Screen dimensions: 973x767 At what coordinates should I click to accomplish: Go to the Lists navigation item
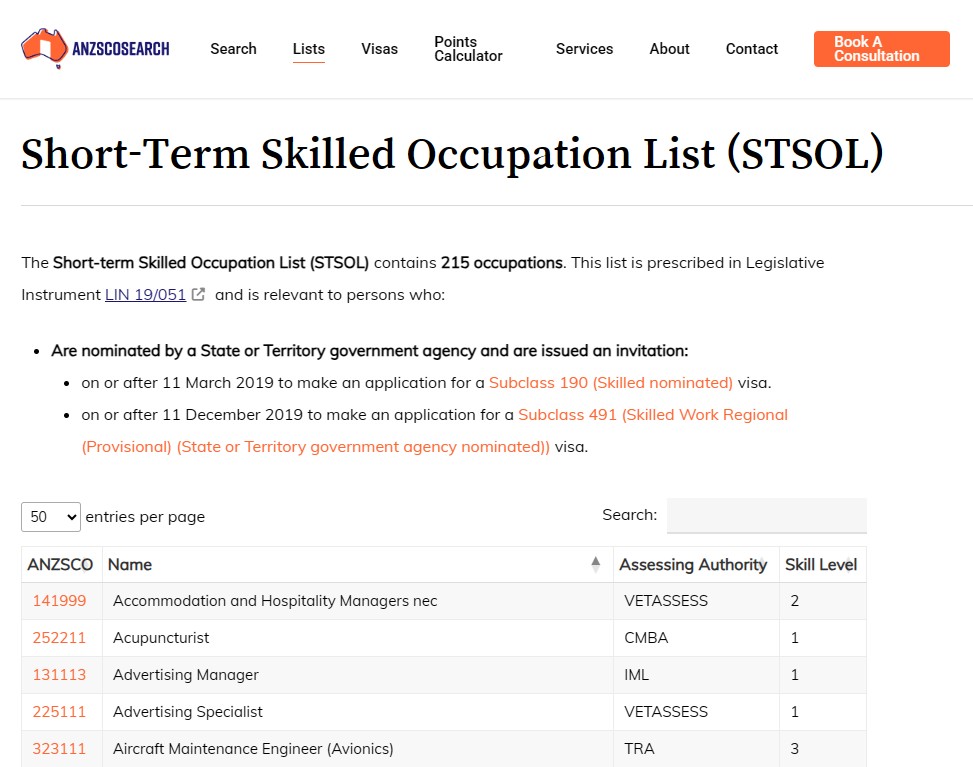pyautogui.click(x=308, y=49)
